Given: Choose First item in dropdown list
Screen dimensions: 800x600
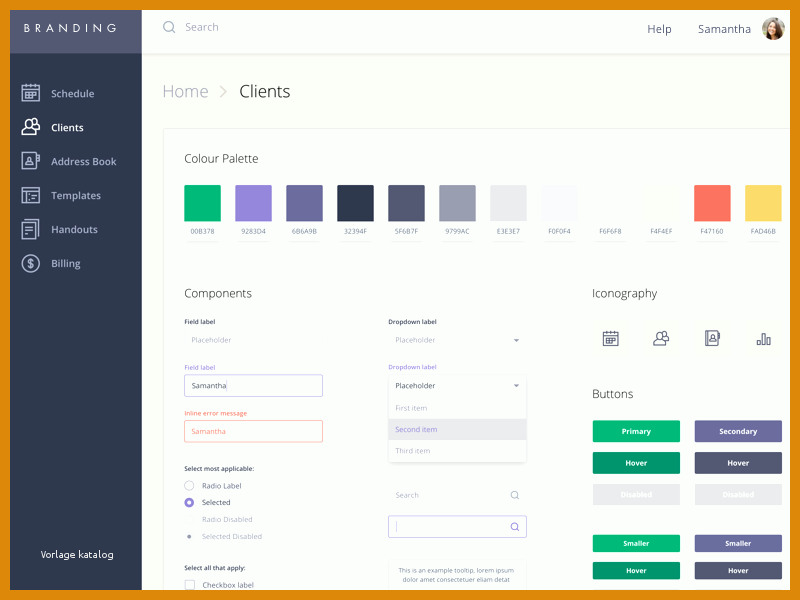Looking at the screenshot, I should click(x=457, y=408).
